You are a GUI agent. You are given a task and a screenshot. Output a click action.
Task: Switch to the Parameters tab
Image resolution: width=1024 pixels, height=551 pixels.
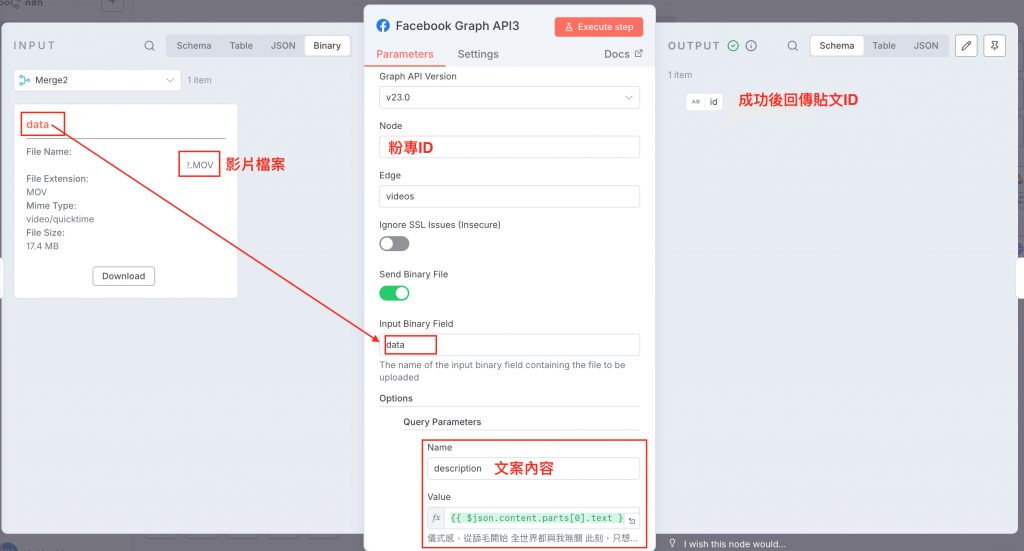pyautogui.click(x=405, y=54)
